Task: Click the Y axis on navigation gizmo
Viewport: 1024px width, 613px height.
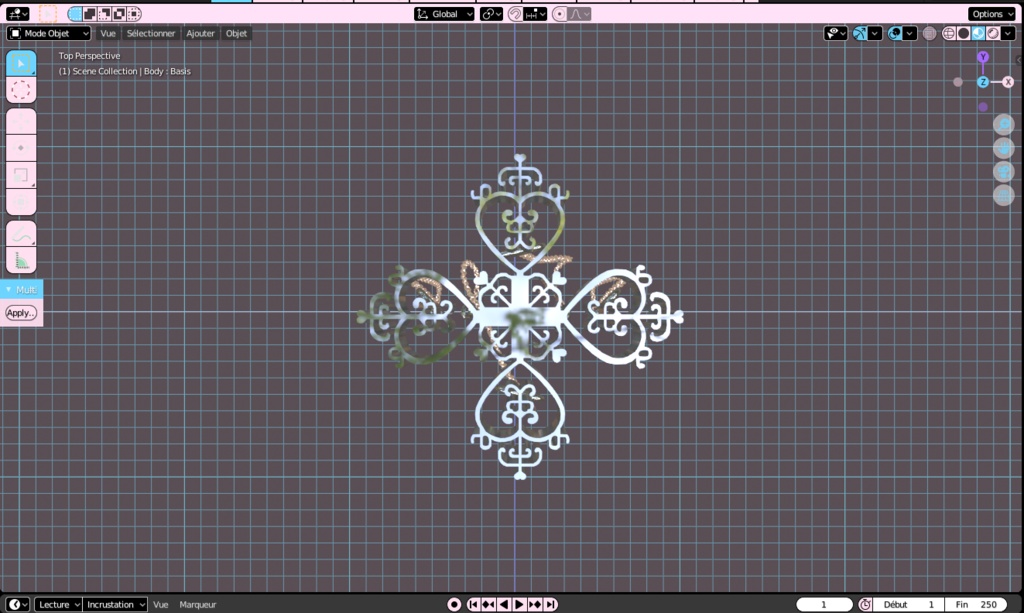Action: pos(983,57)
